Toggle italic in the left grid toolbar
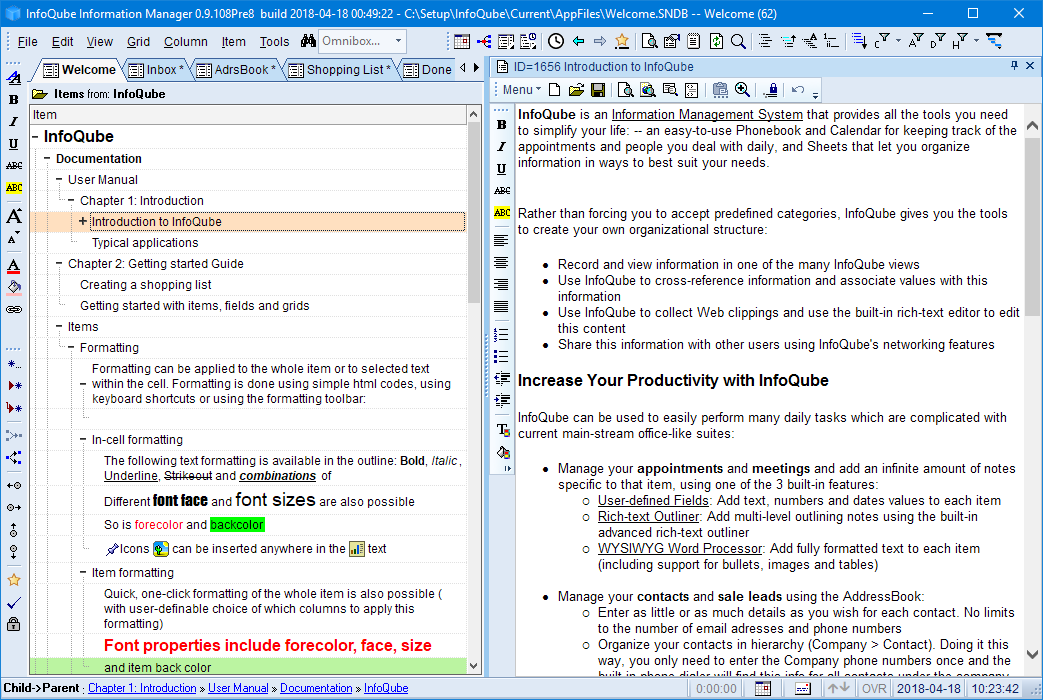 click(x=14, y=122)
